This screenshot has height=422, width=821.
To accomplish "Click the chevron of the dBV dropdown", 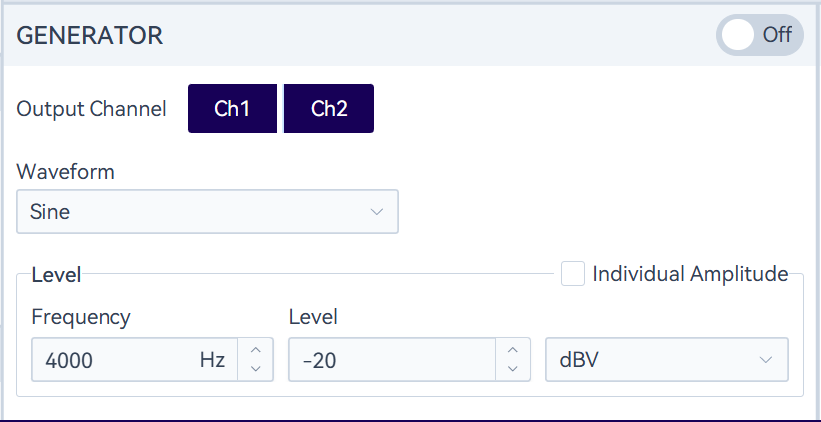I will [766, 360].
